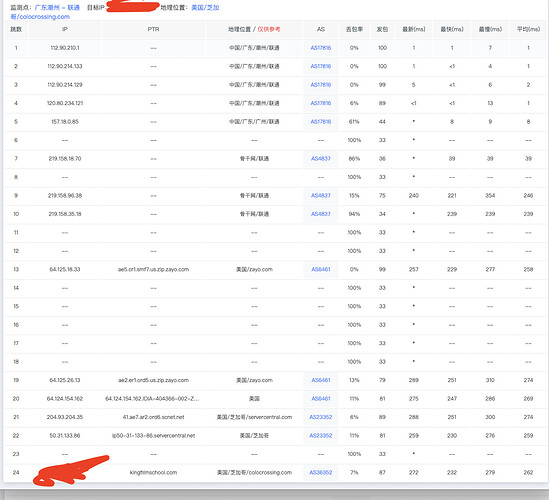This screenshot has width=549, height=500.
Task: Select hop number 23 cell
Action: 16,454
